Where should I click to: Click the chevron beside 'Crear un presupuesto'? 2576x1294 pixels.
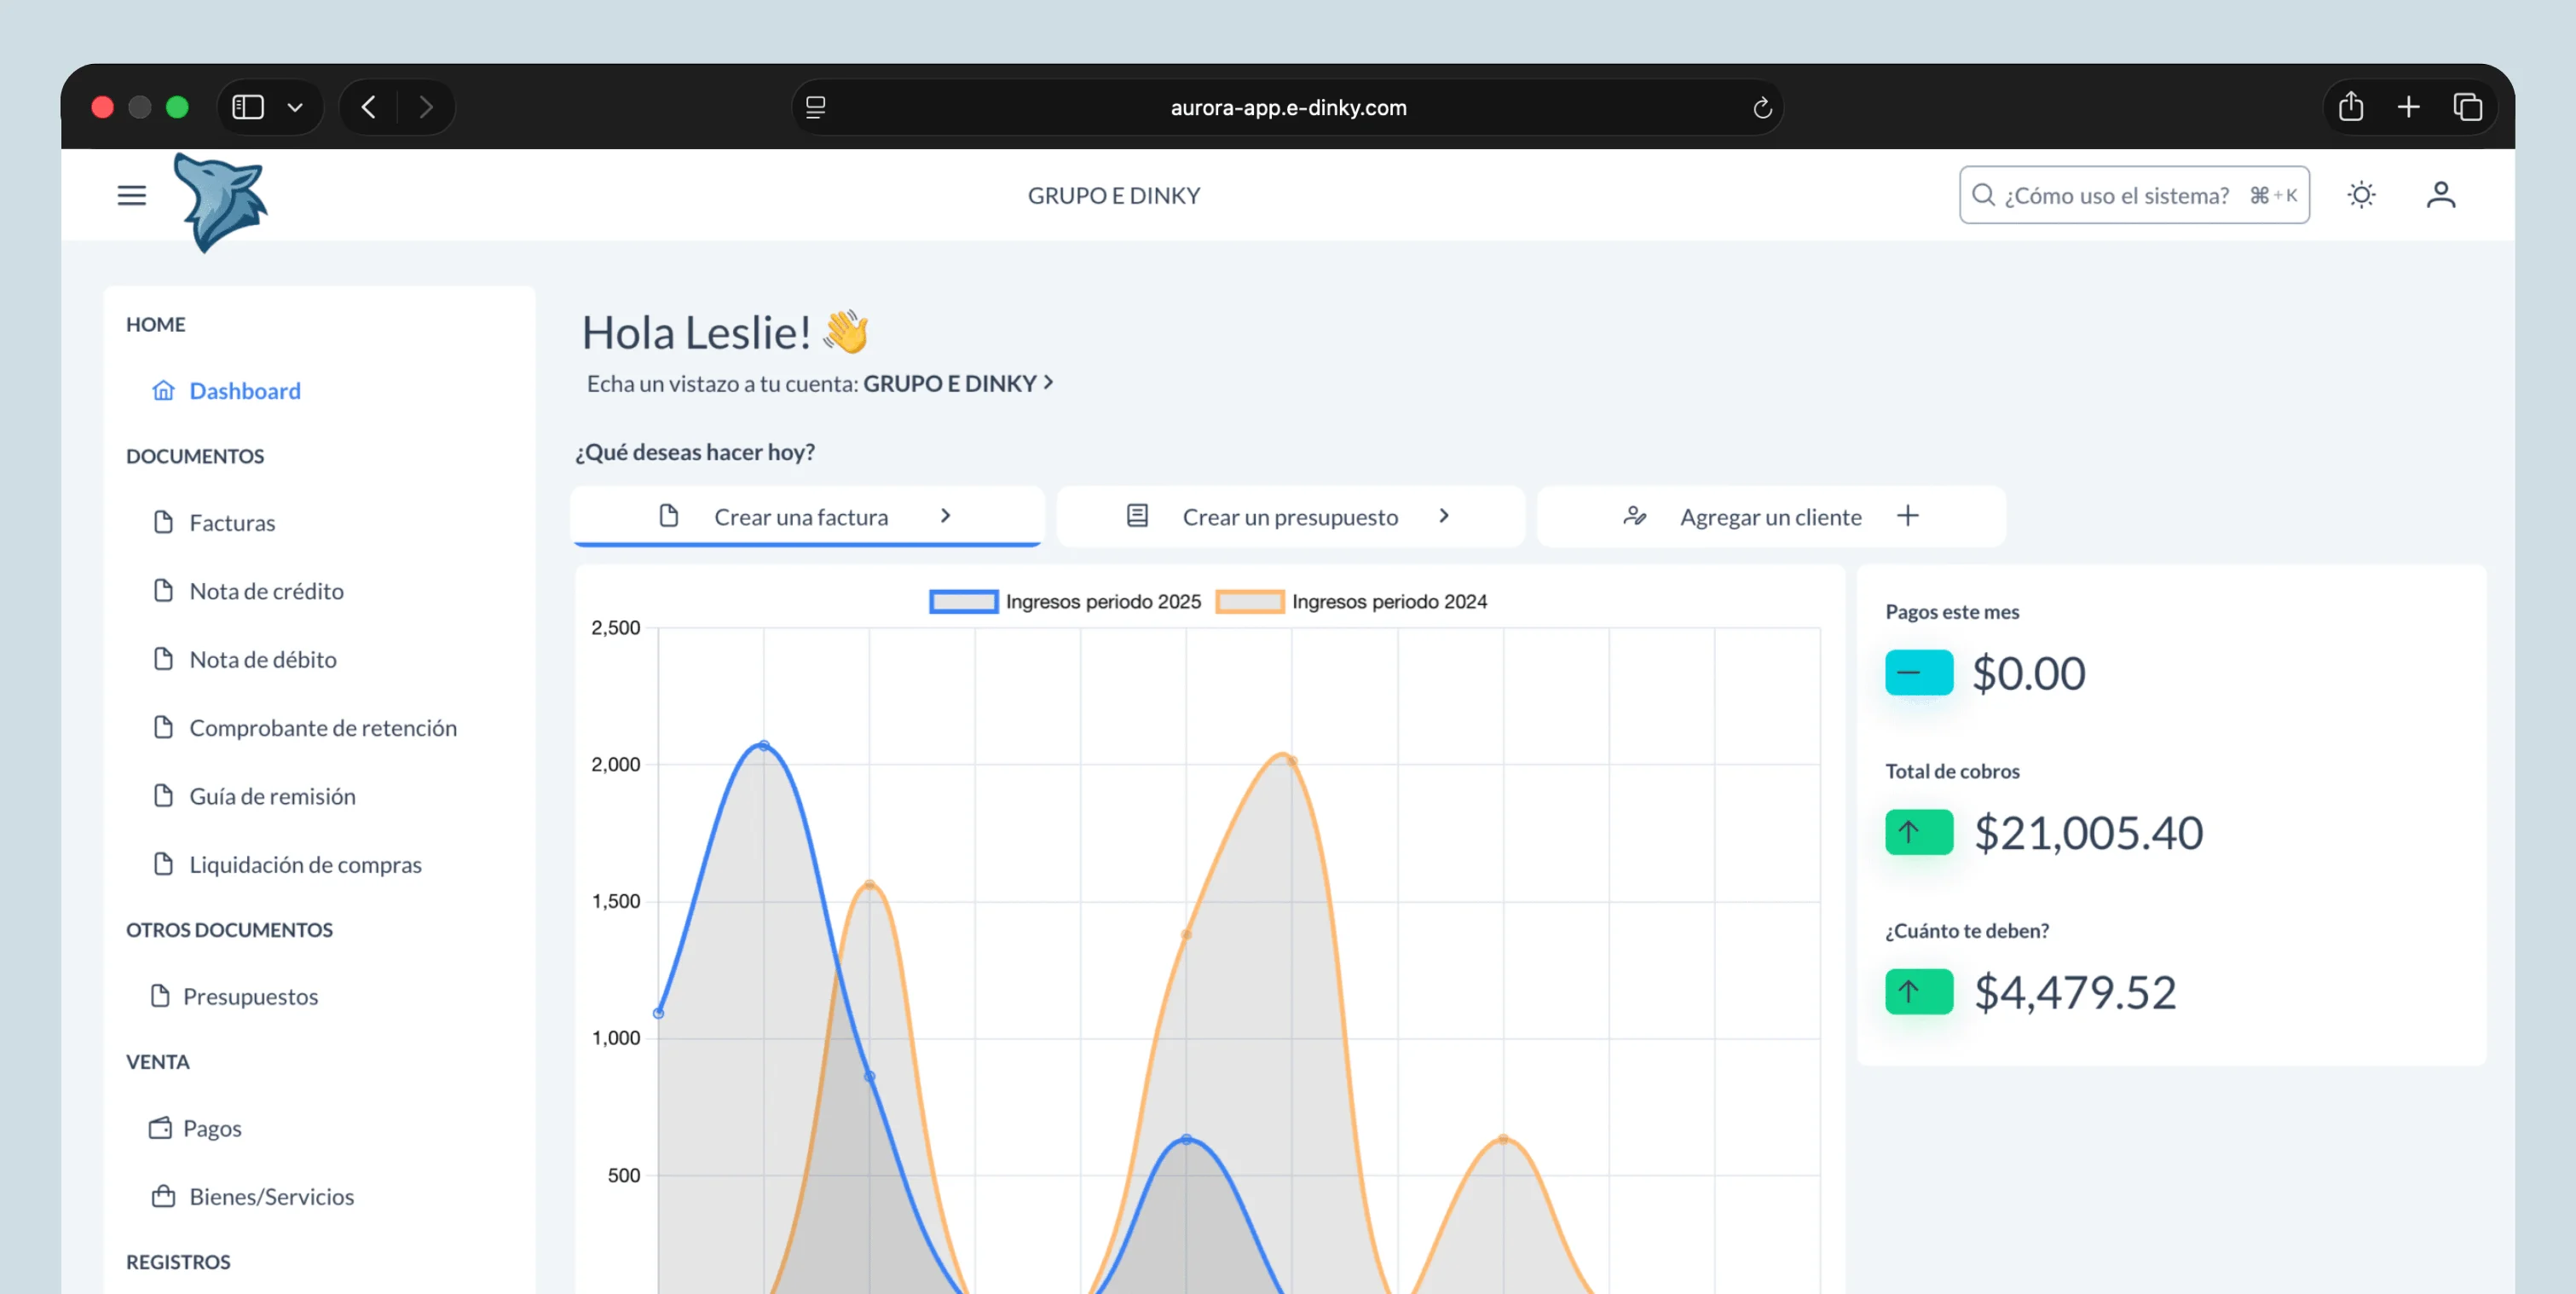tap(1444, 515)
